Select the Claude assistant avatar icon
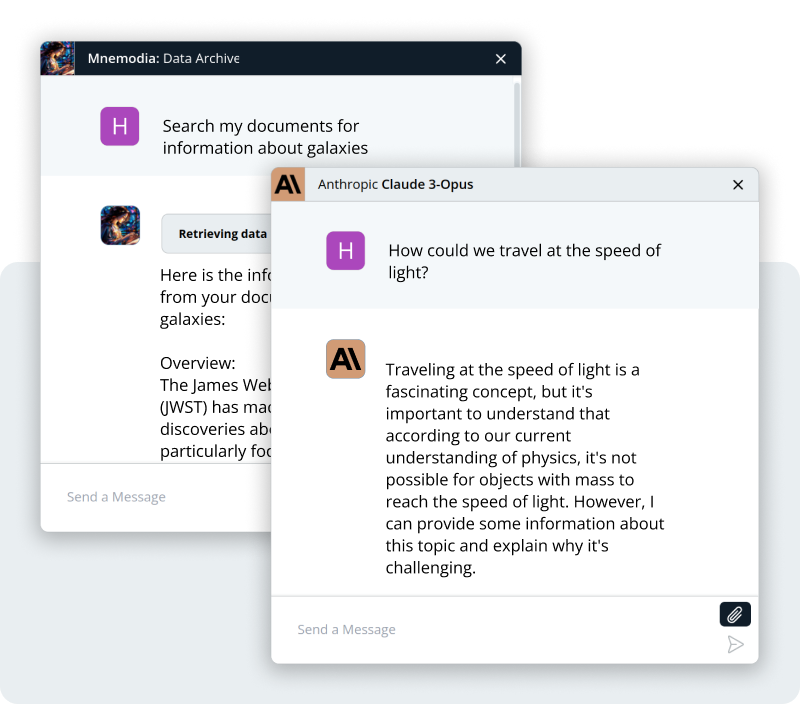Image resolution: width=800 pixels, height=704 pixels. 345,358
